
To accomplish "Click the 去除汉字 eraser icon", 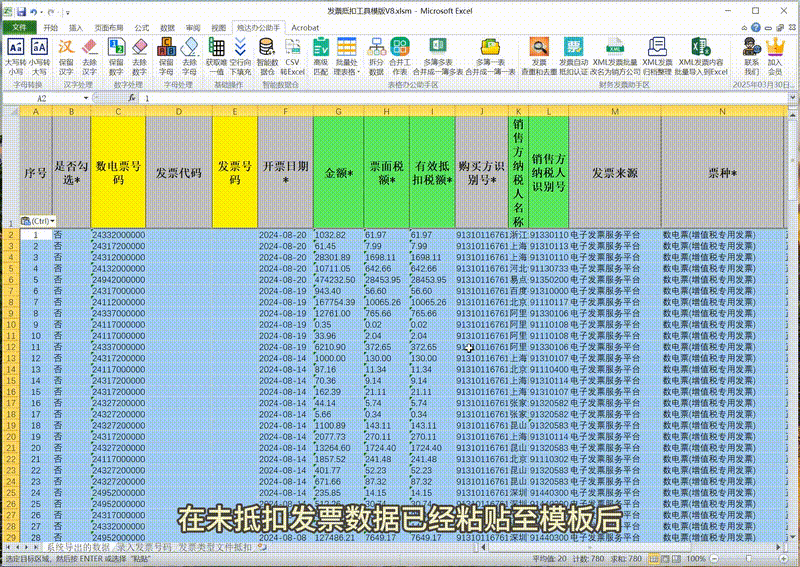I will 90,47.
